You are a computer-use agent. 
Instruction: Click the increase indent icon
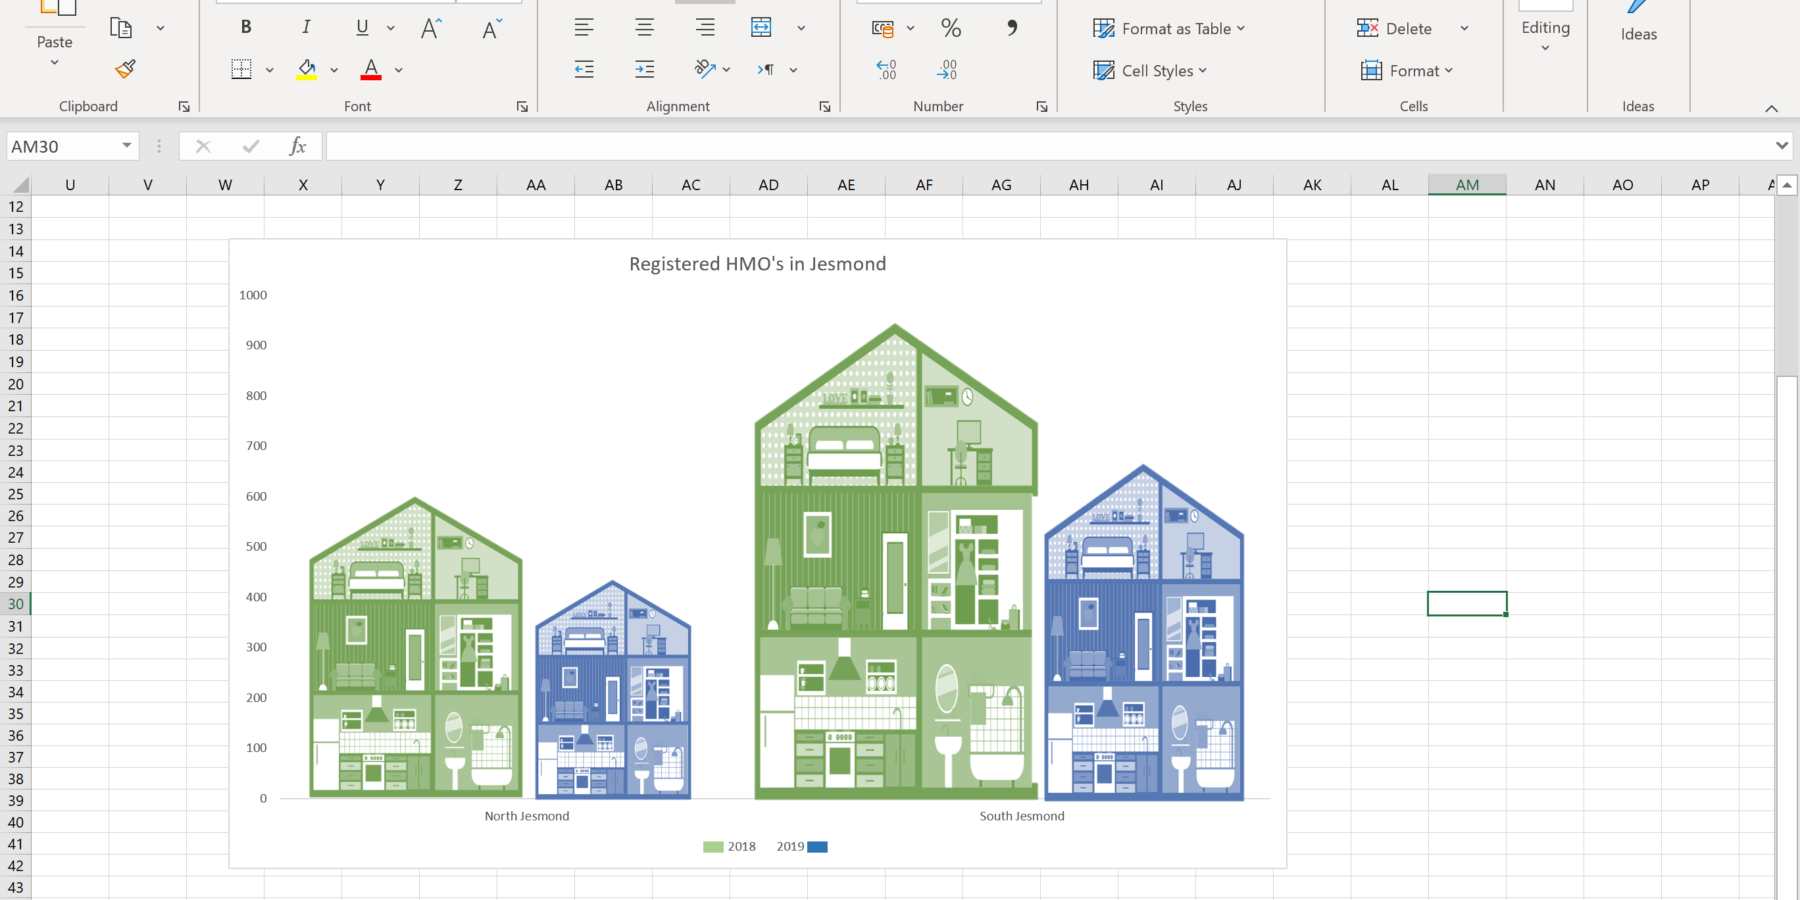point(644,69)
